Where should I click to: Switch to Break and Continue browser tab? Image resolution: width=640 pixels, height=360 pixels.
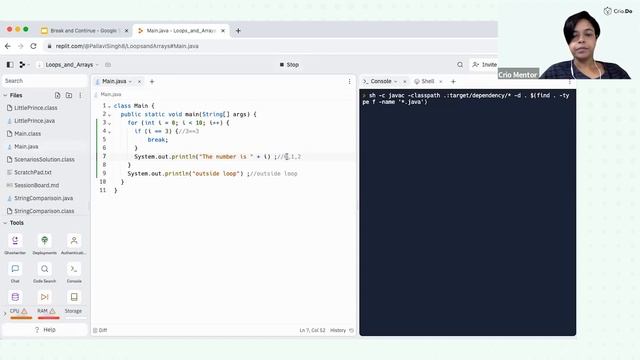(x=85, y=31)
